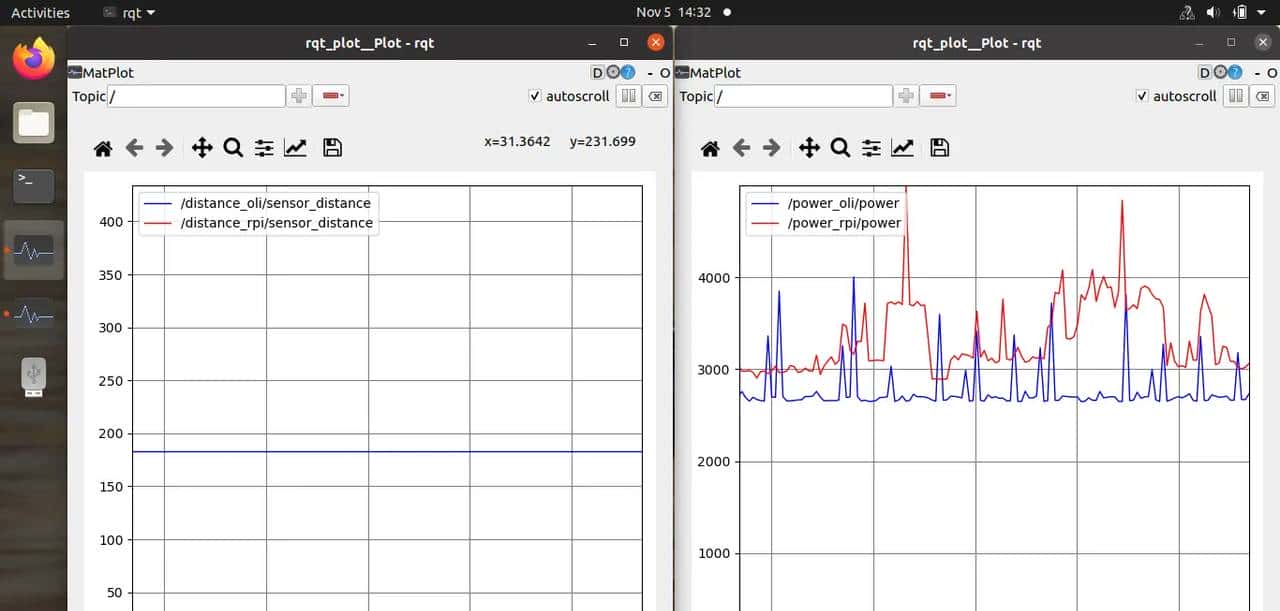Click the pan tool in distance plot toolbar
1280x611 pixels.
pos(202,148)
